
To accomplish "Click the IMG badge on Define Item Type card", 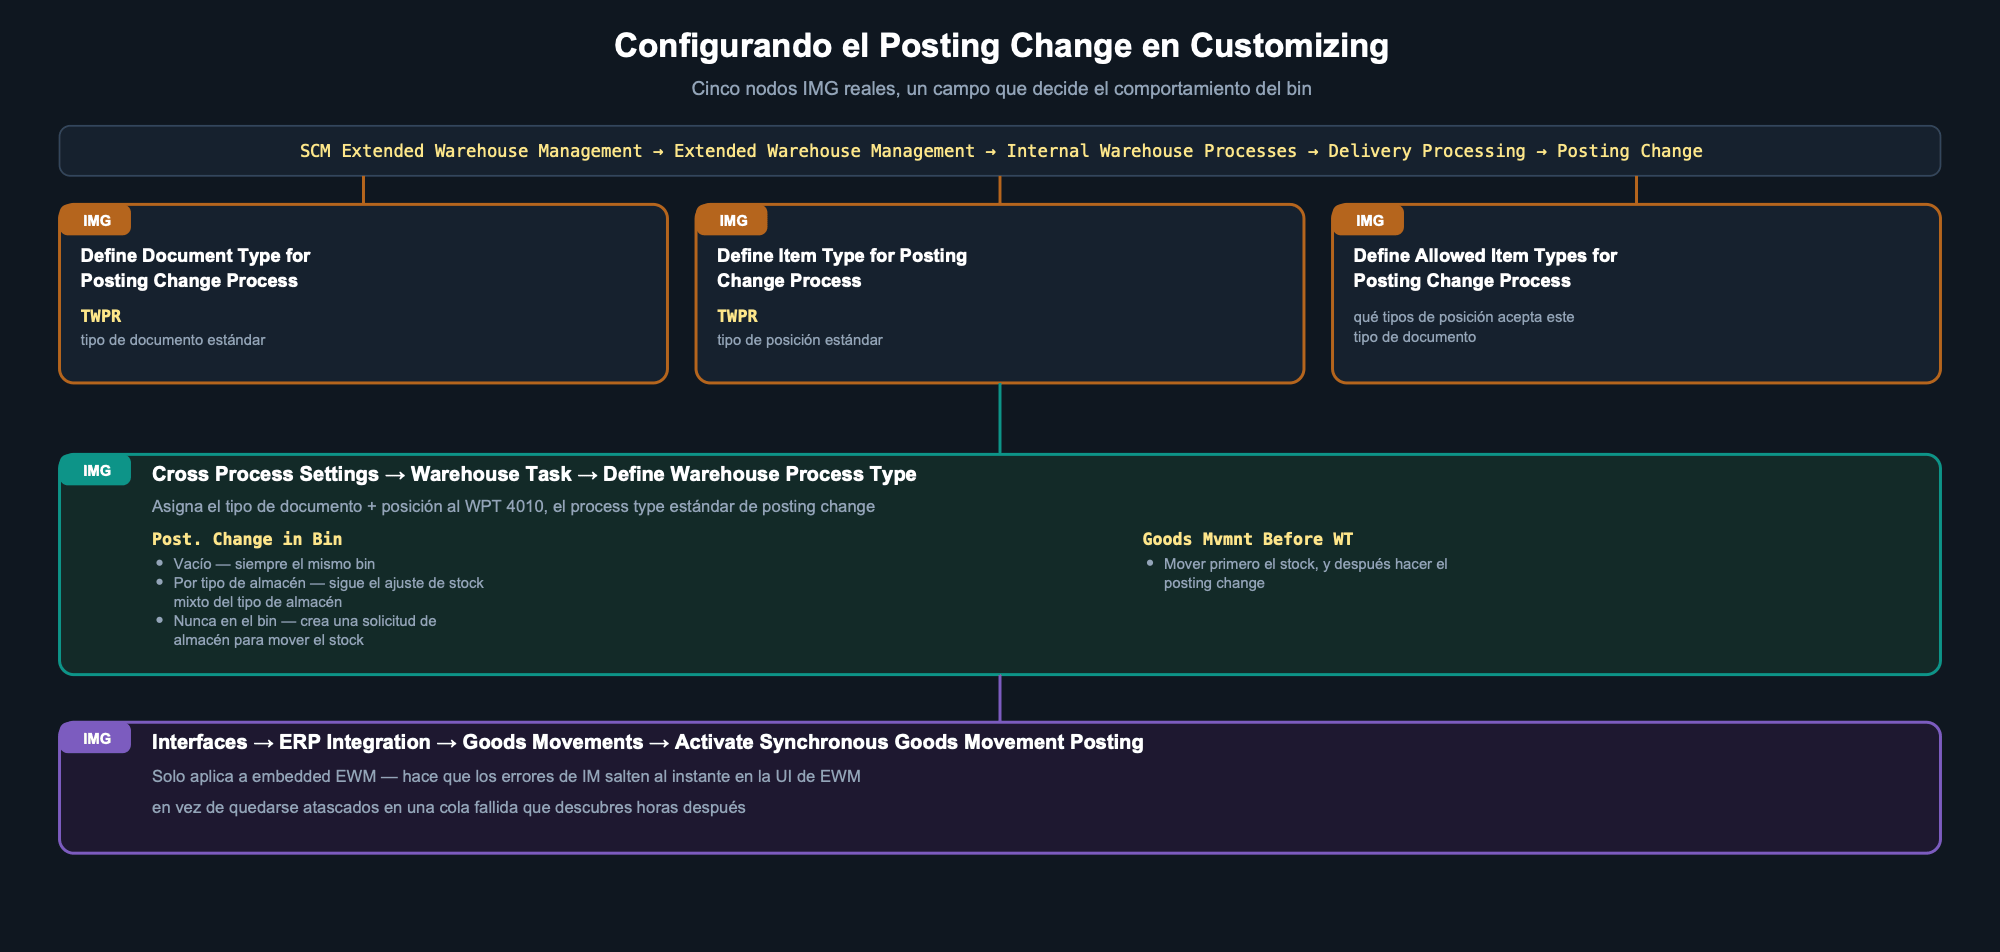I will click(732, 221).
